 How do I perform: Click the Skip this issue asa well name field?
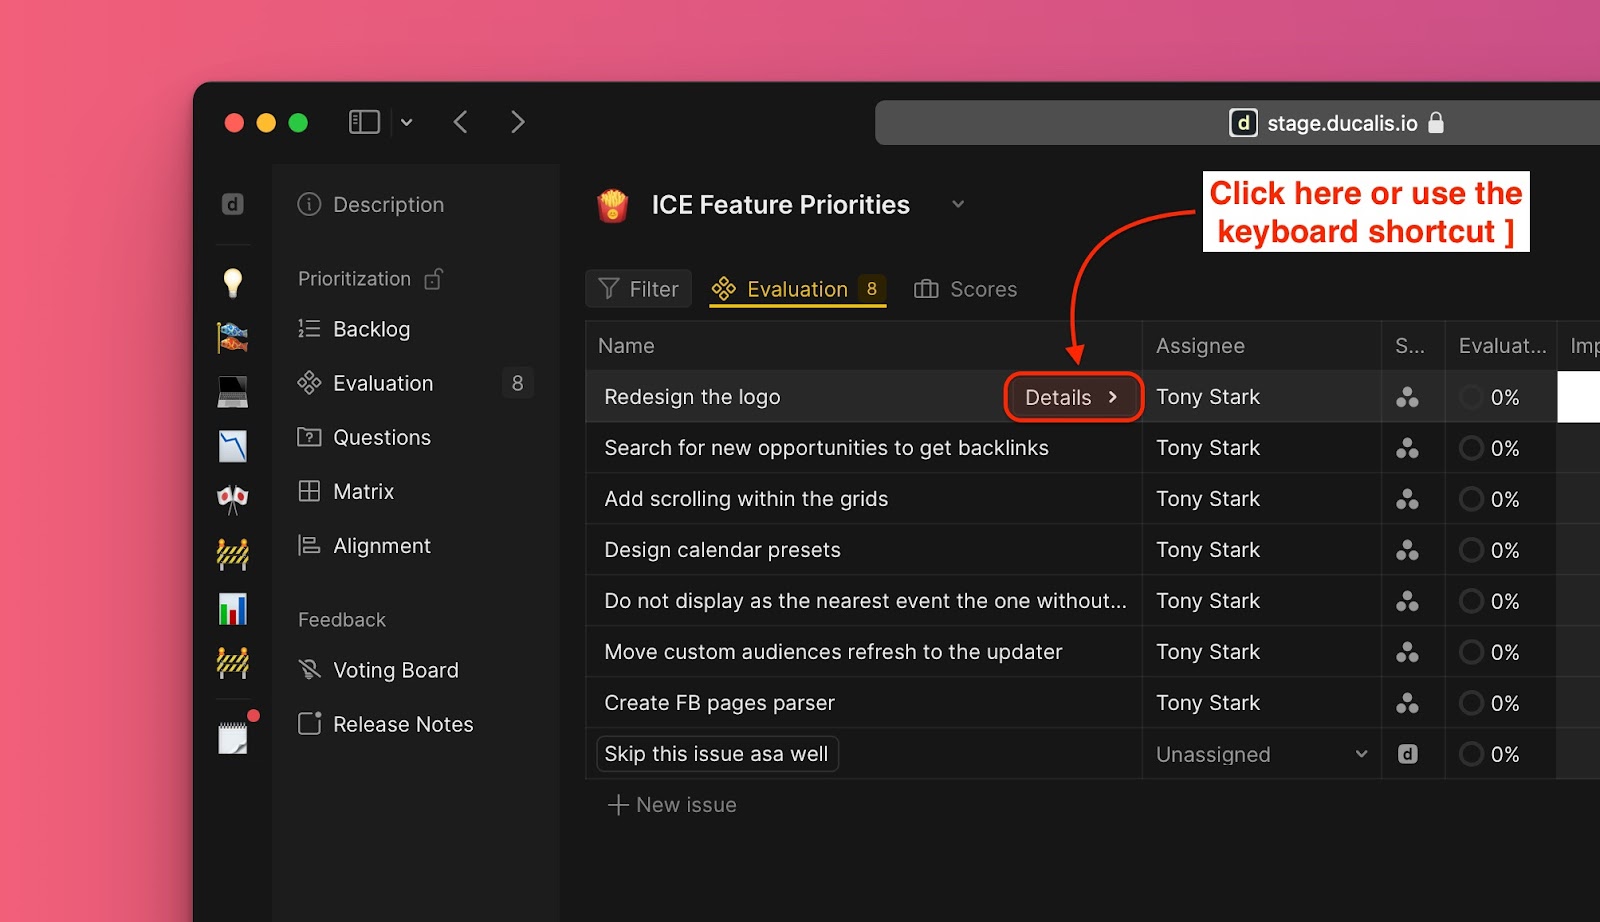click(x=716, y=754)
